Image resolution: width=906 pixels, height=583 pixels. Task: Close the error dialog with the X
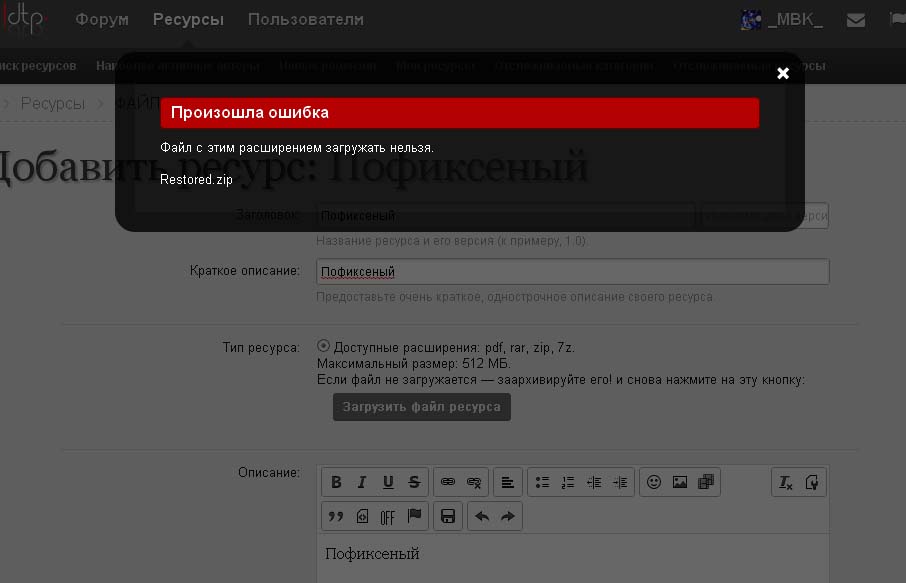[783, 73]
